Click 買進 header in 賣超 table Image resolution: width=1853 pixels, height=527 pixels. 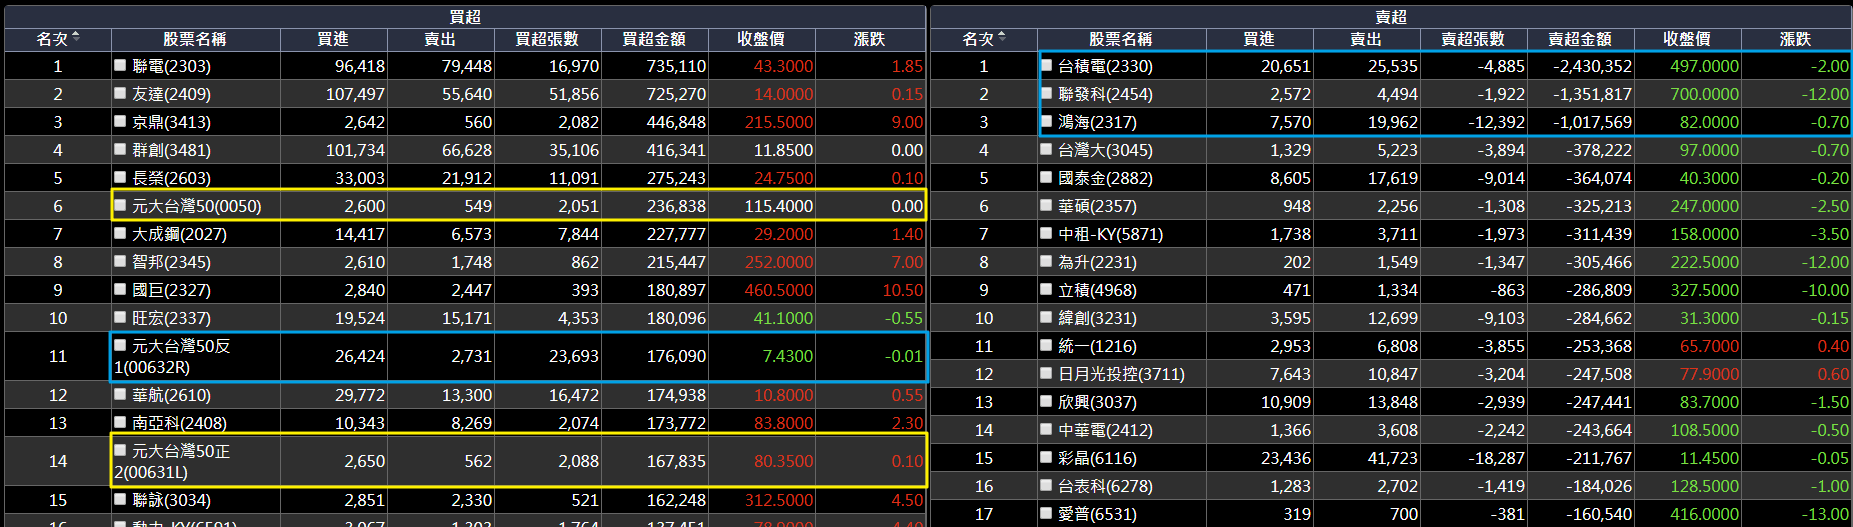click(x=1259, y=39)
